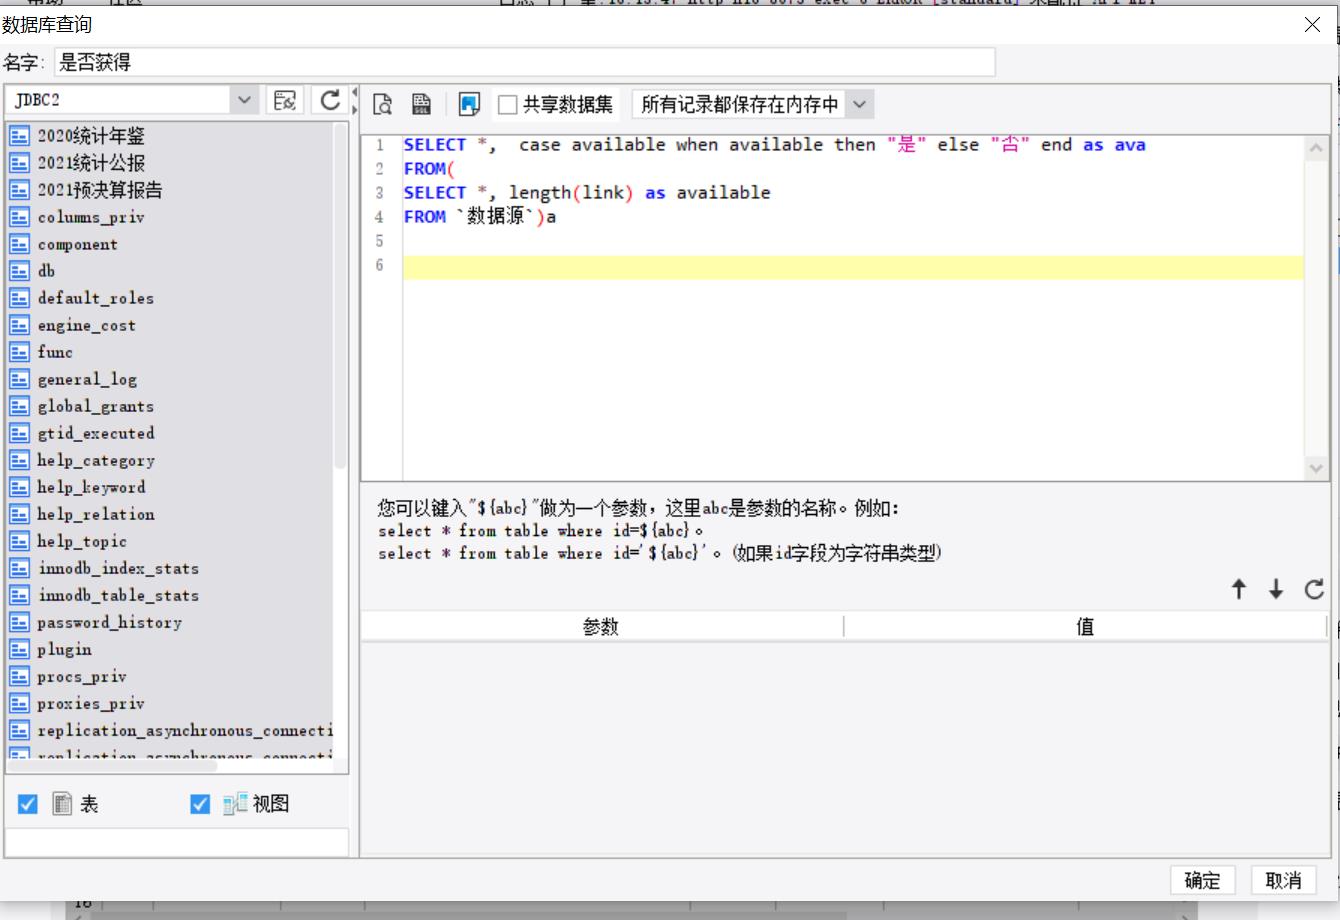Click table icon beside columns_priv
1340x920 pixels.
click(x=20, y=217)
